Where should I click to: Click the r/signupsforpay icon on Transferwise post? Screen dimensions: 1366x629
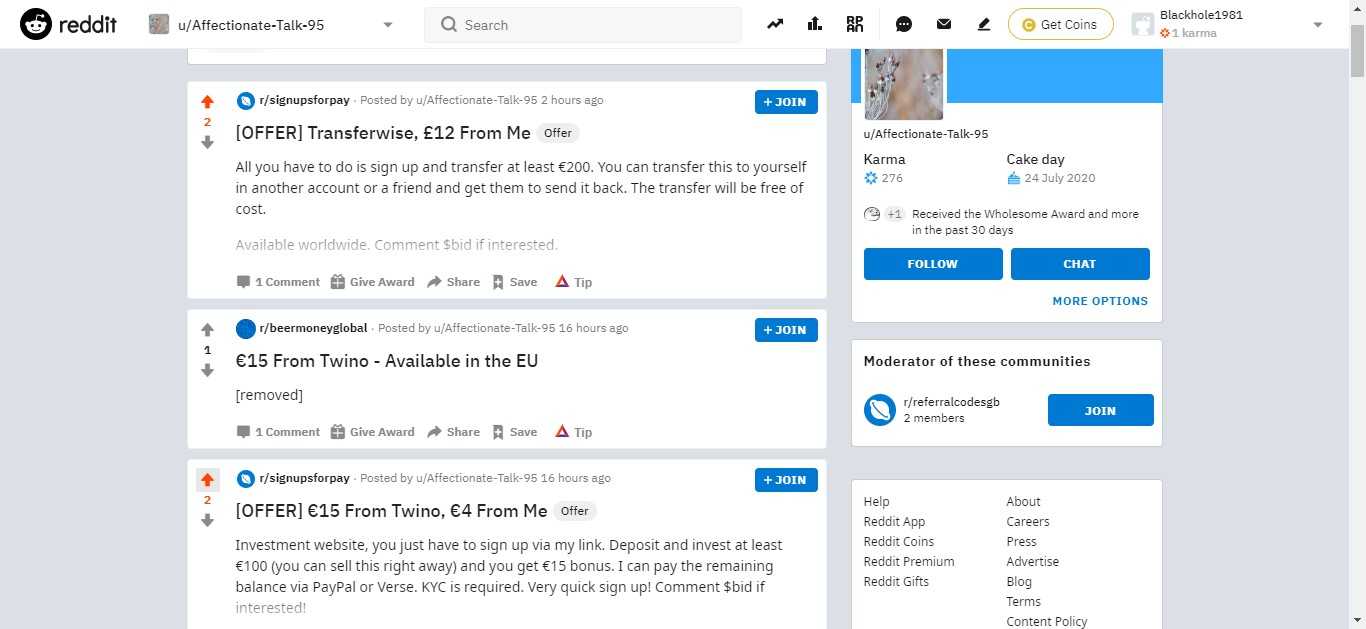point(245,100)
